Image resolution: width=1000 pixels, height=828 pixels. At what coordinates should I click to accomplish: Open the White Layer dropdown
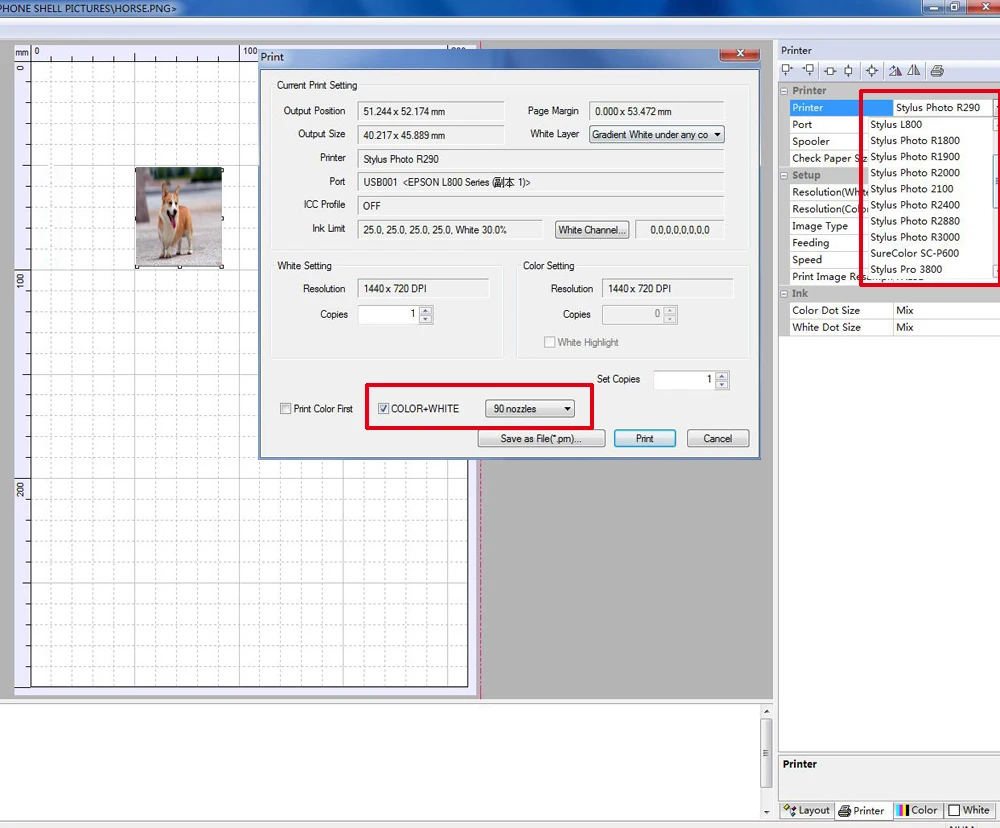(656, 135)
